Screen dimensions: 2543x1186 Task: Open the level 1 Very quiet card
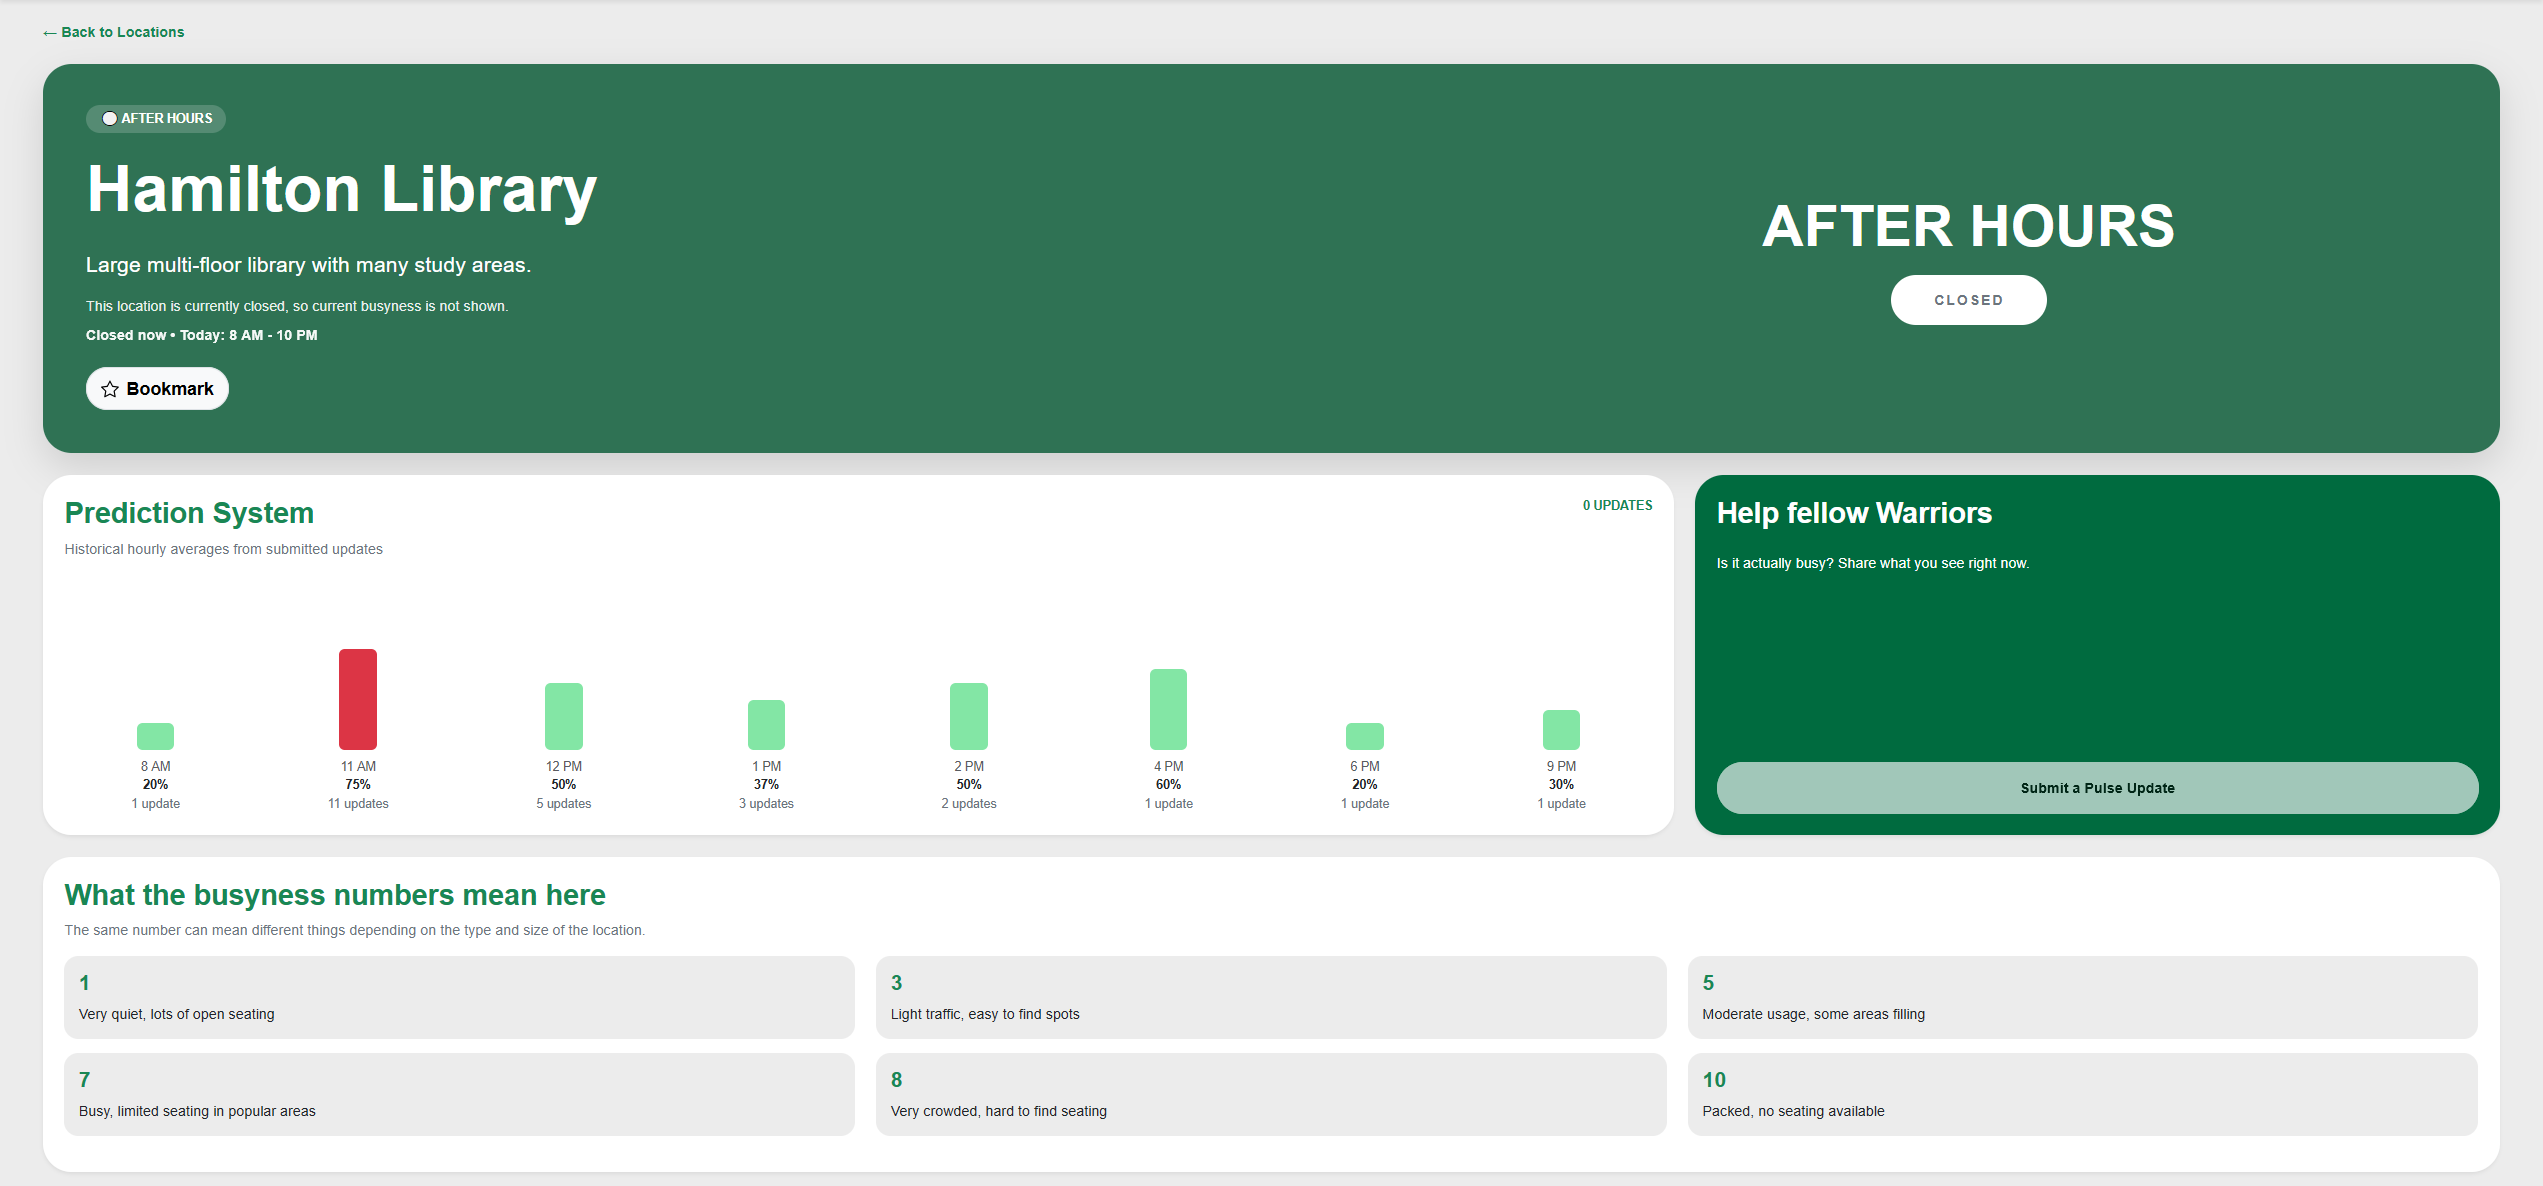(x=459, y=997)
